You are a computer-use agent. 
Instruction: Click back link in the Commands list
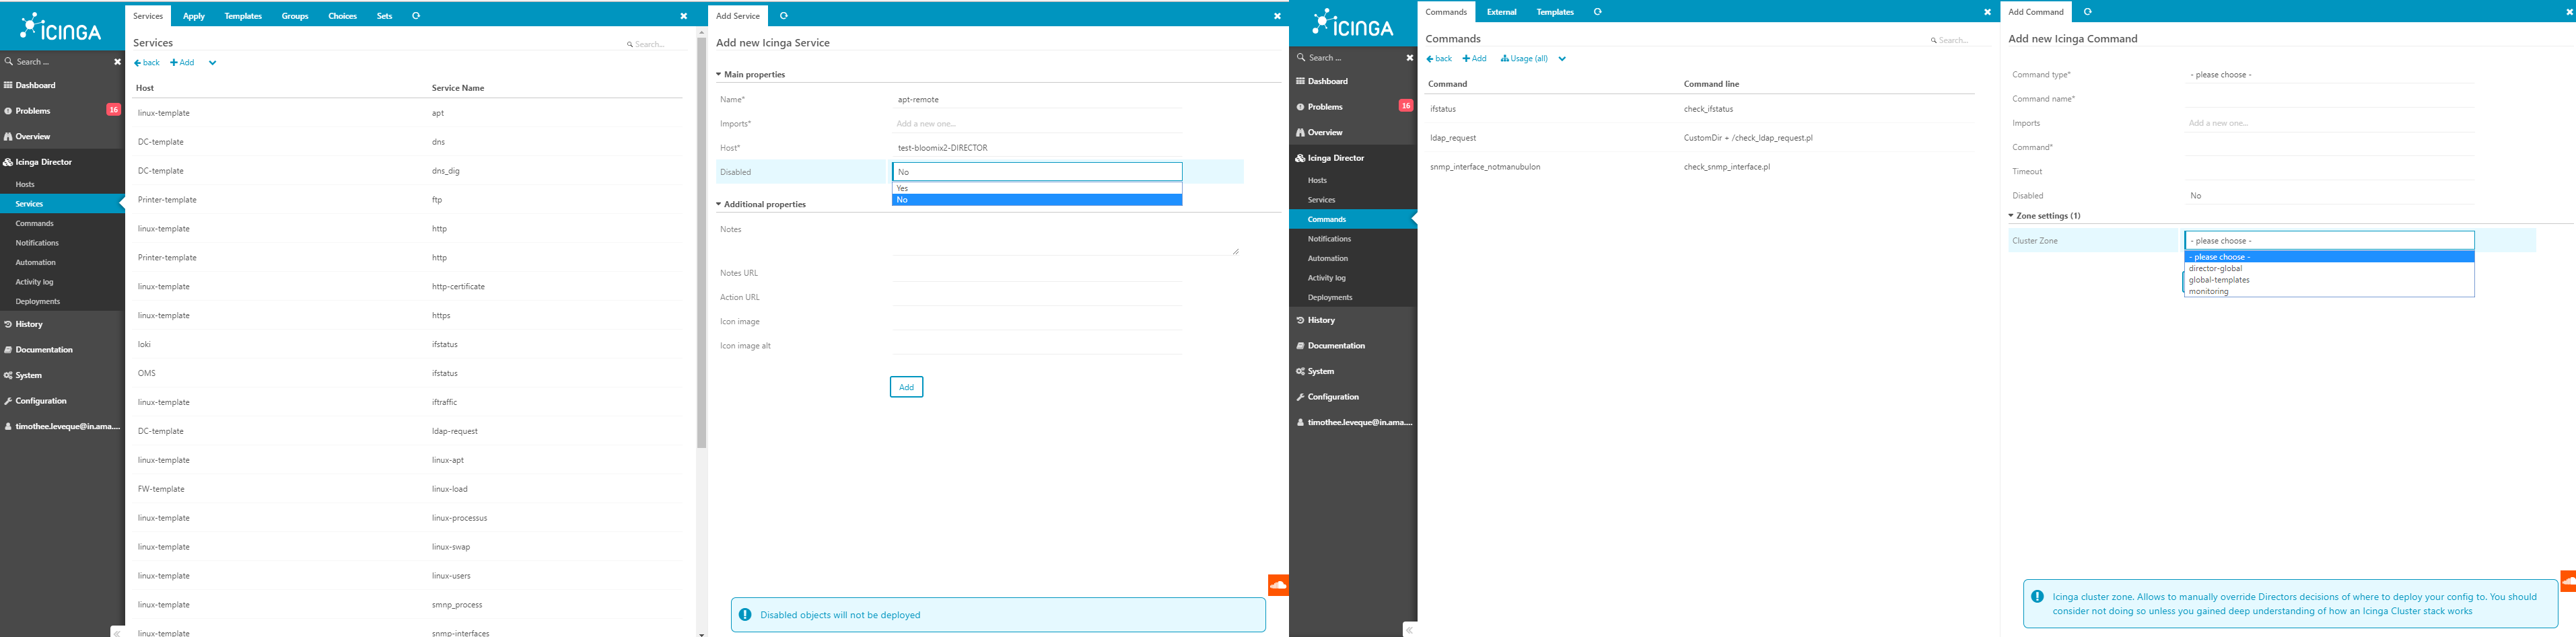pyautogui.click(x=1439, y=59)
